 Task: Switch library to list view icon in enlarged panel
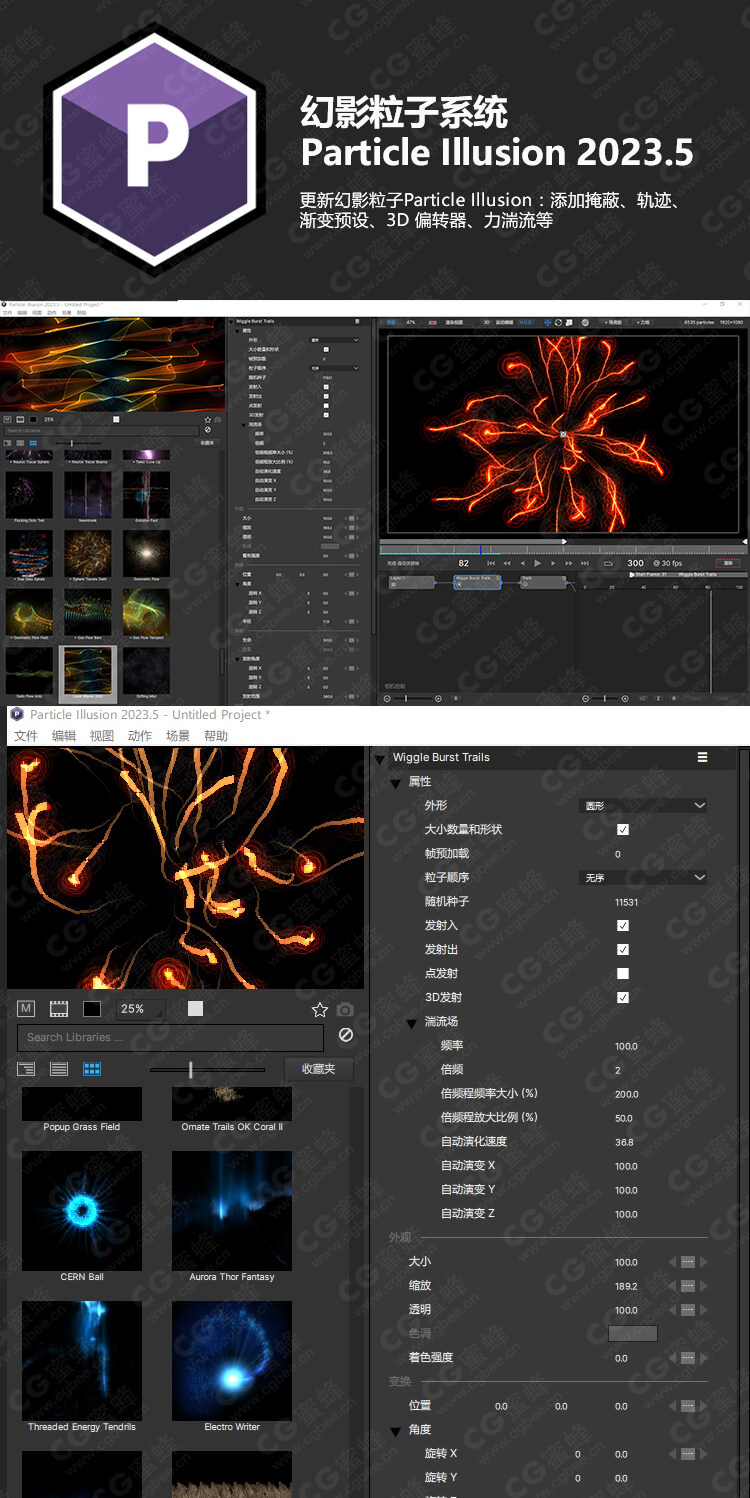59,1069
